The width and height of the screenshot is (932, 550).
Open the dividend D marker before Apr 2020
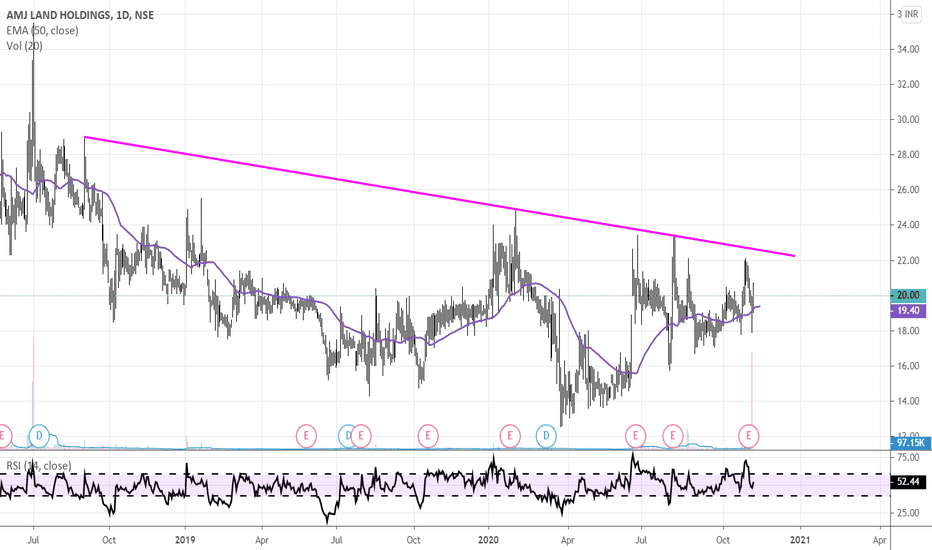[x=546, y=436]
